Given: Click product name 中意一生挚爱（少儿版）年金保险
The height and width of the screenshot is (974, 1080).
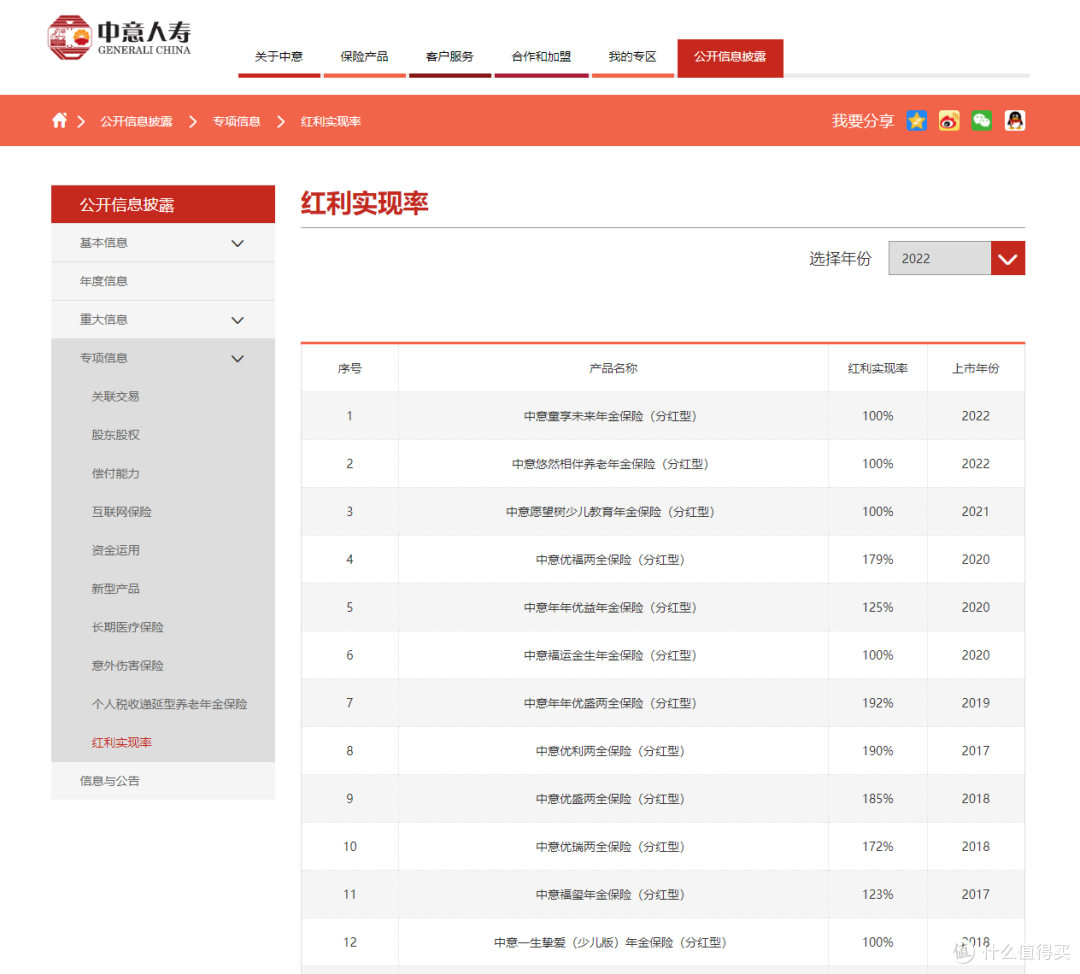Looking at the screenshot, I should (610, 942).
